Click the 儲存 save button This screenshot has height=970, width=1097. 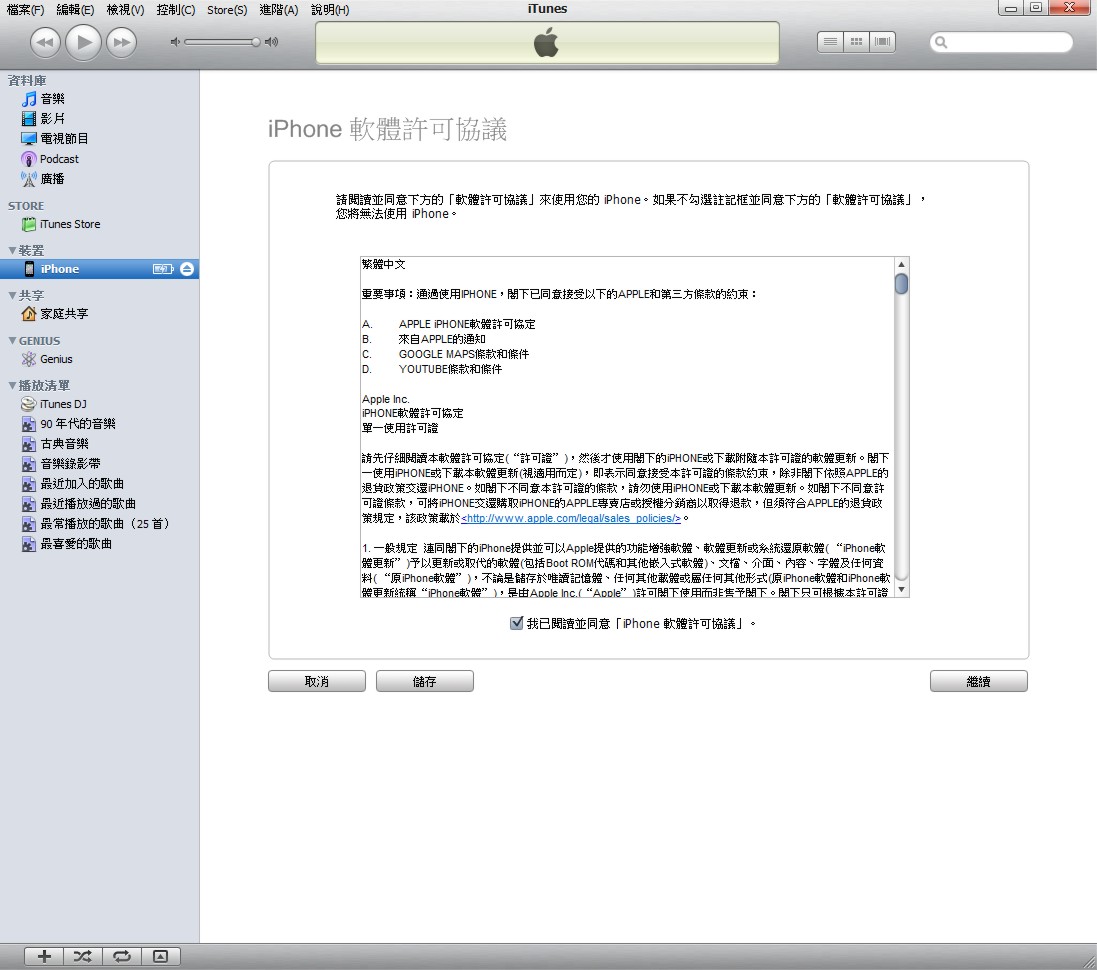point(425,681)
